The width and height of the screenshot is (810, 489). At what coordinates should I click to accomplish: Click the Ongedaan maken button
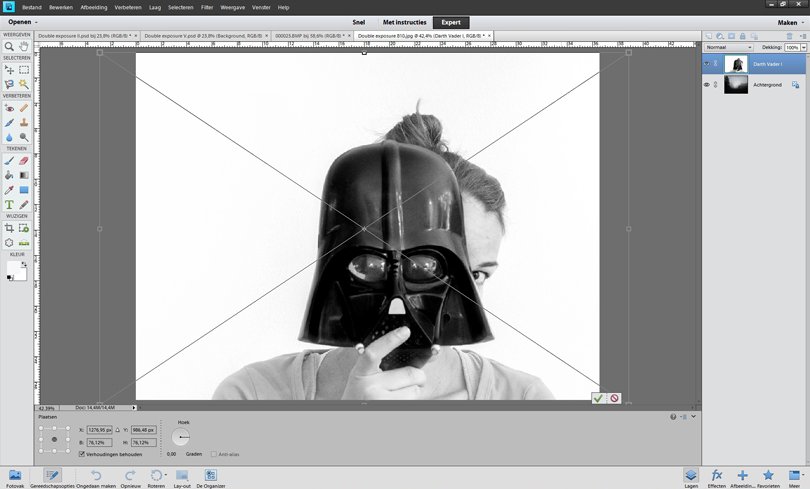[x=96, y=479]
